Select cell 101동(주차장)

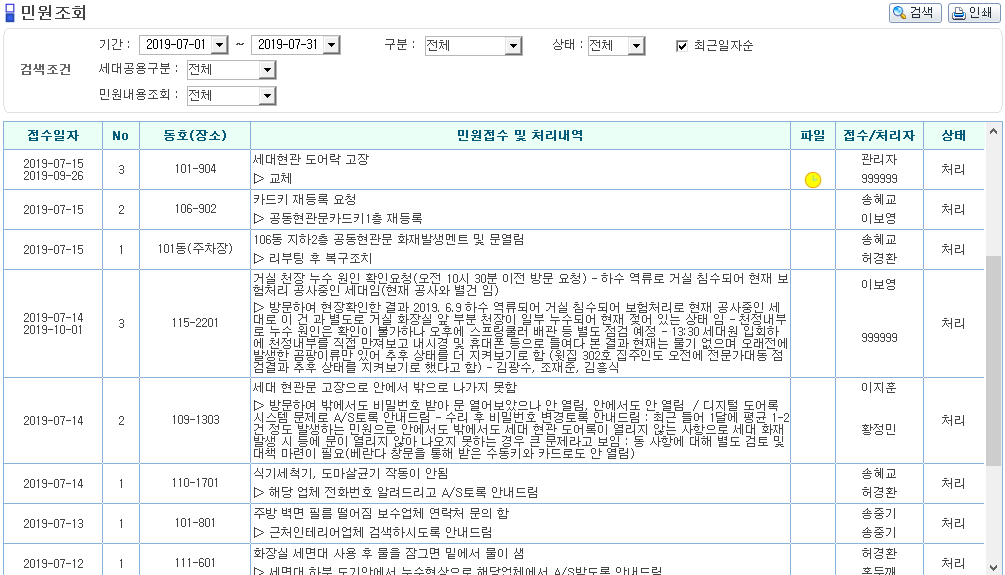click(x=195, y=249)
